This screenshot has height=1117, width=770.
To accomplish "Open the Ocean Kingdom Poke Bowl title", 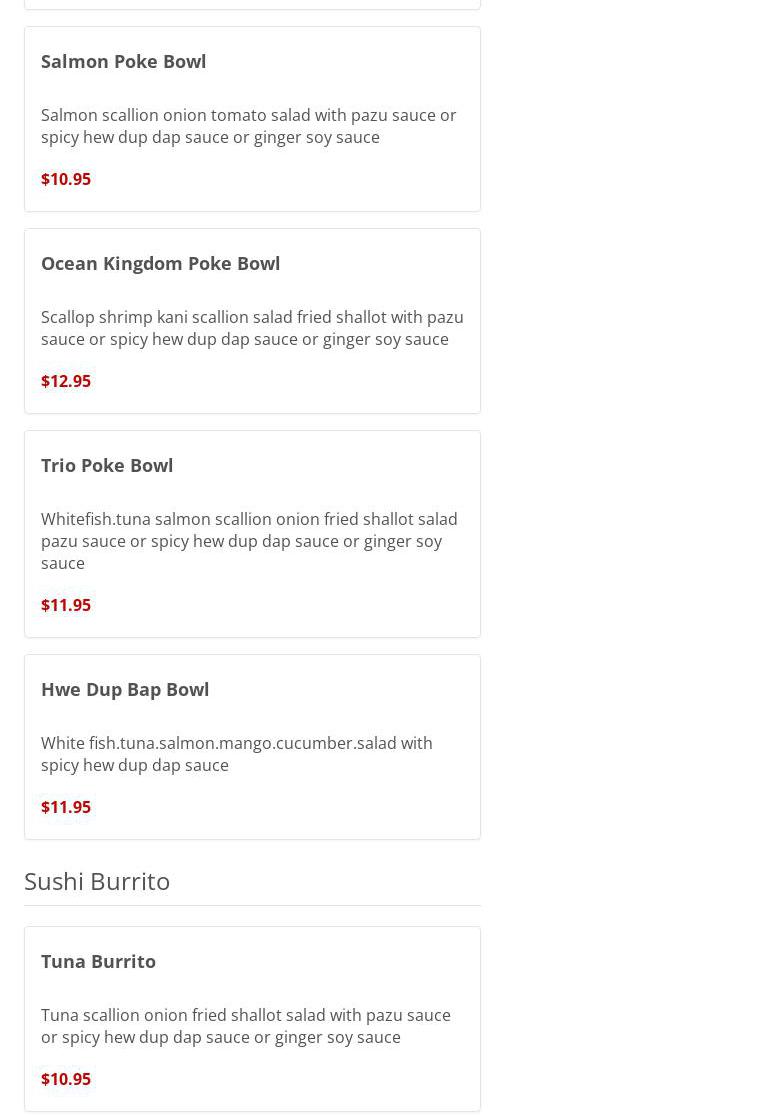I will click(160, 263).
